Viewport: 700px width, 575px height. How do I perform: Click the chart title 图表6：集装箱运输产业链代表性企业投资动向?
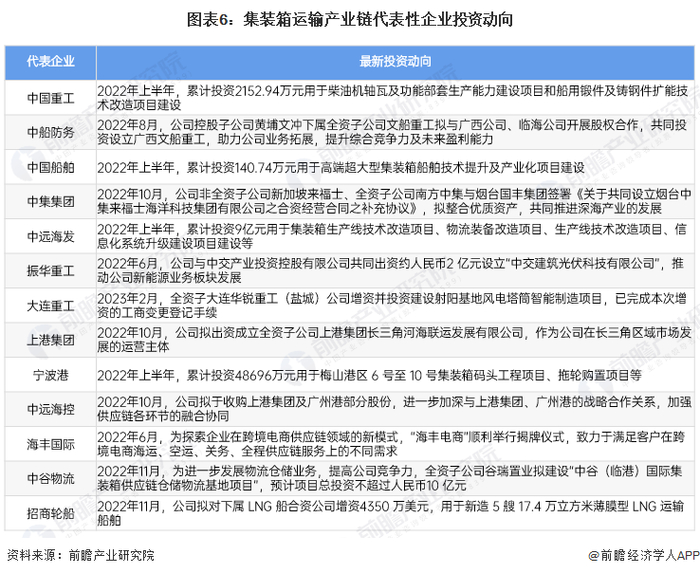(x=350, y=20)
